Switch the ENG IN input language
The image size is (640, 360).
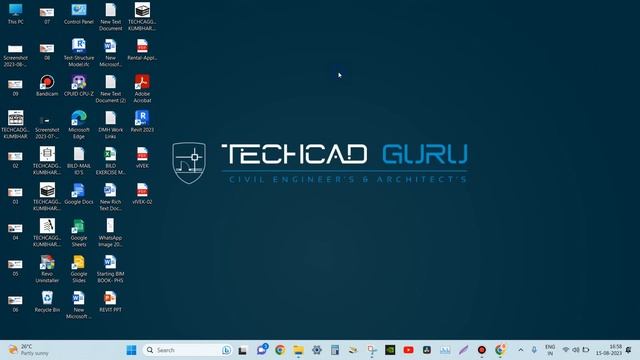point(550,350)
